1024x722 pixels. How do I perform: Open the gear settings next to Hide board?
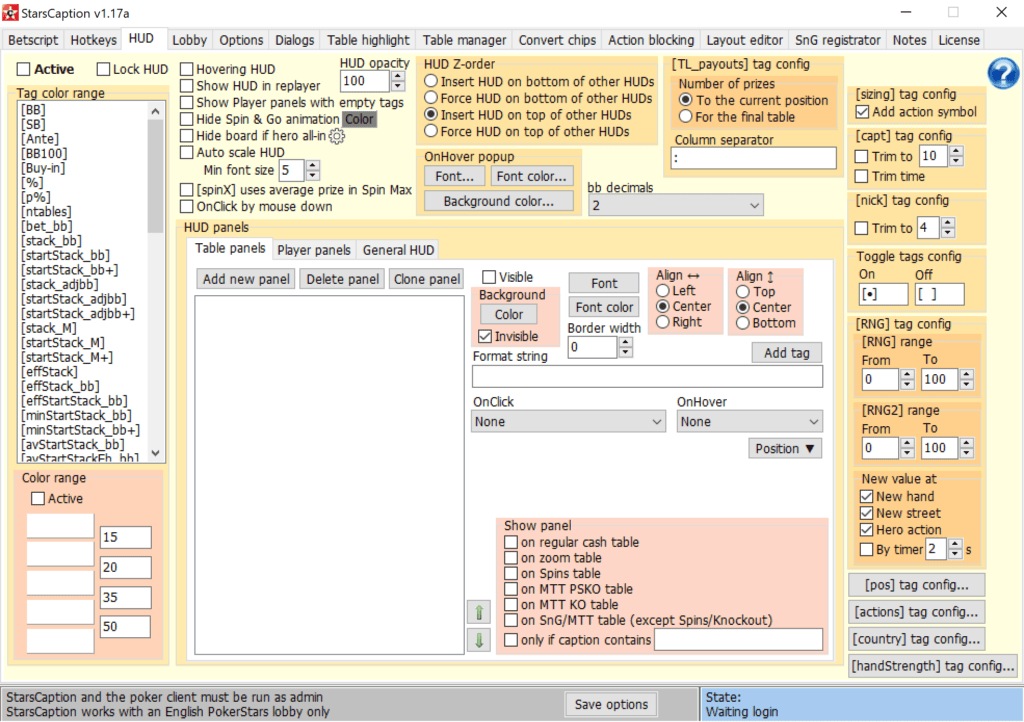pyautogui.click(x=337, y=136)
